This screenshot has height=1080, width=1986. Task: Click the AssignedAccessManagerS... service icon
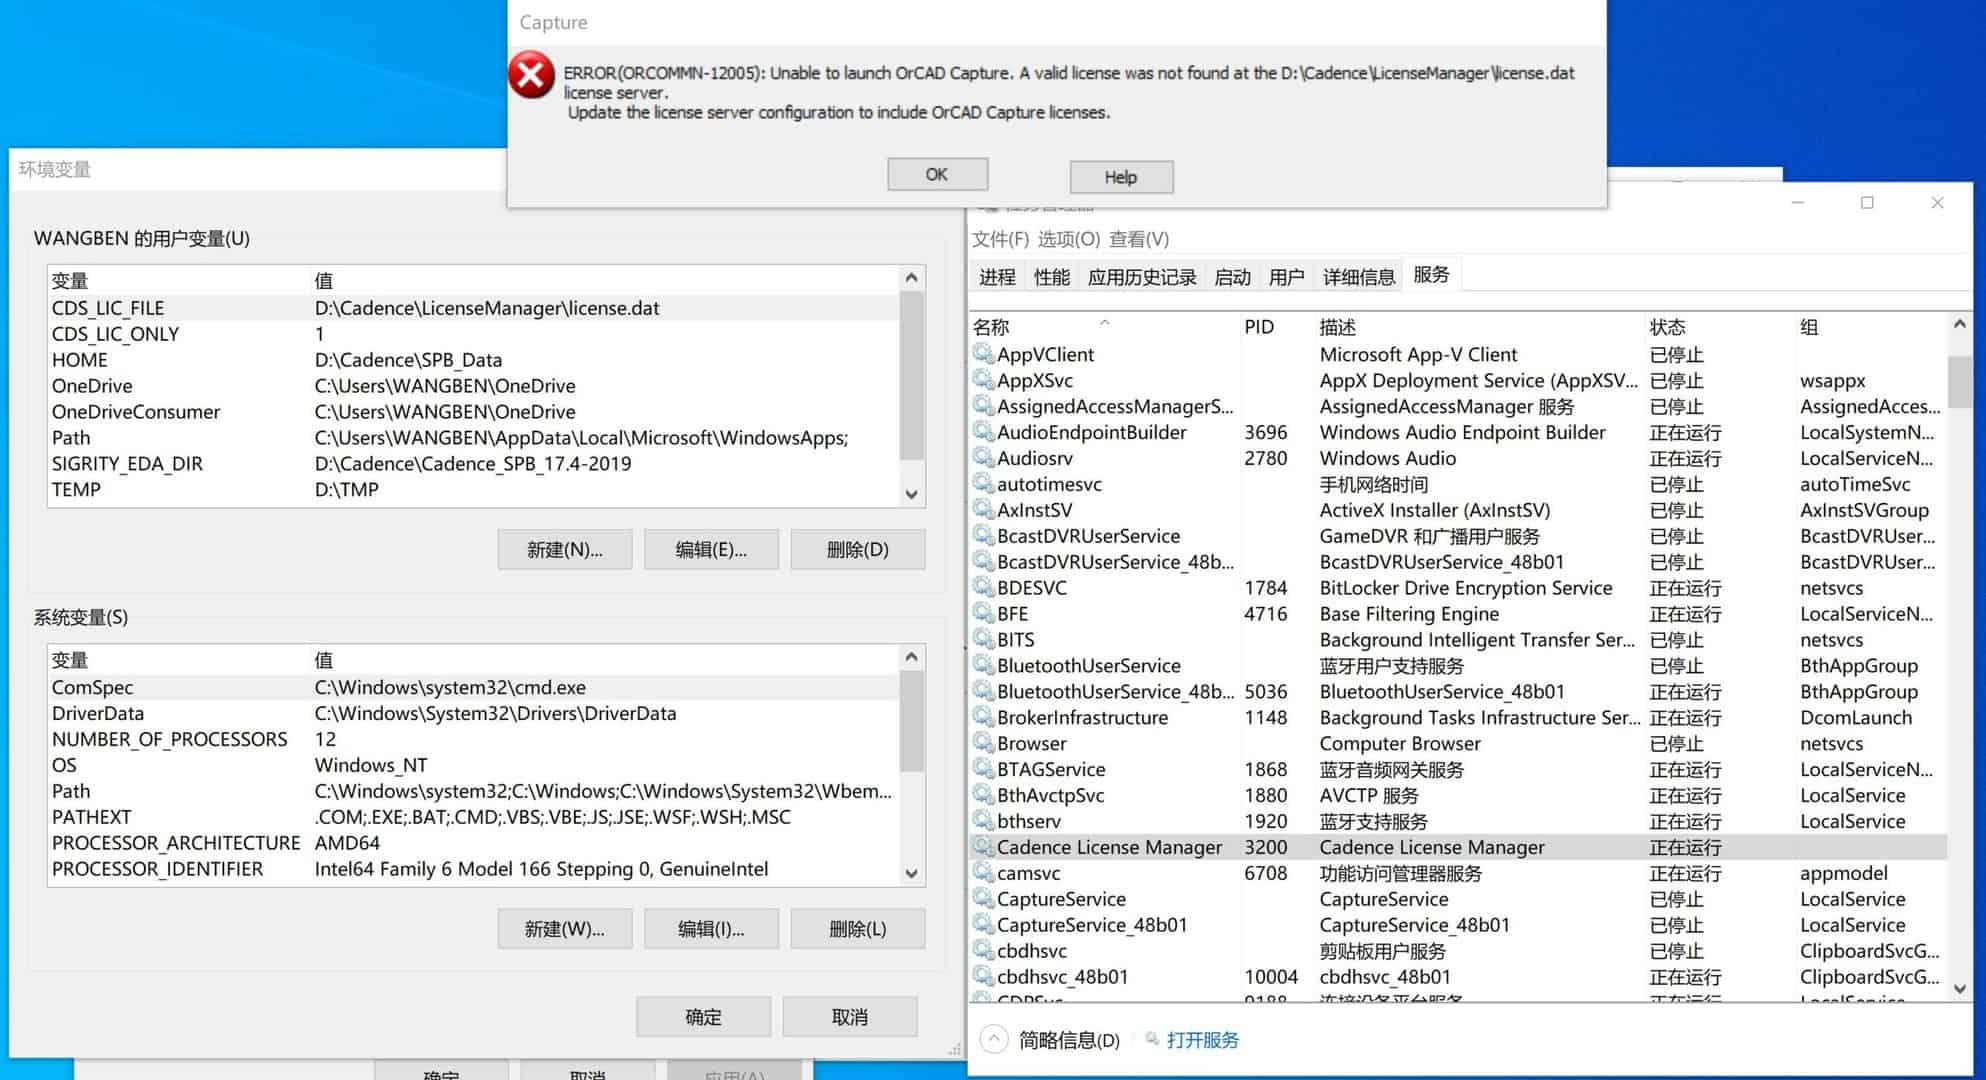(x=983, y=406)
